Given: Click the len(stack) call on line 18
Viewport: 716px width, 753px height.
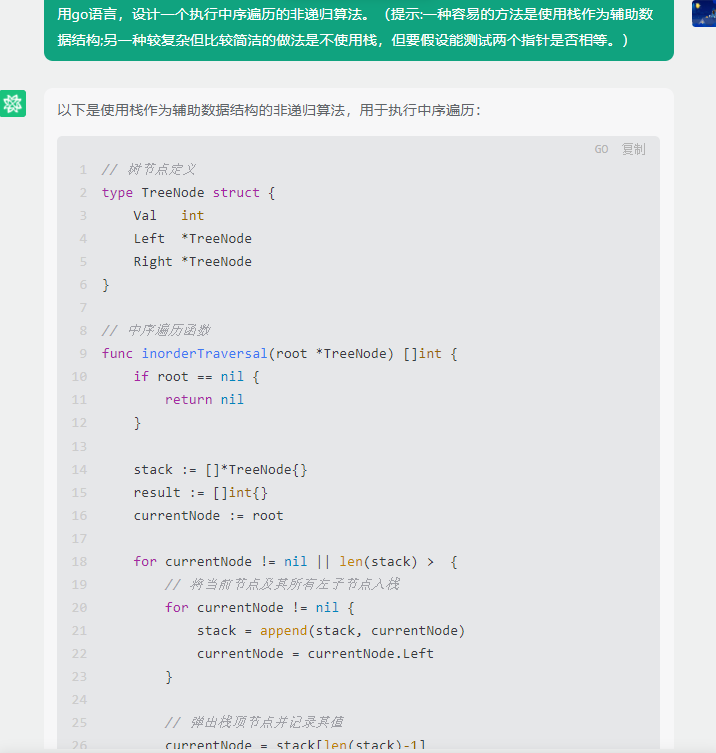Looking at the screenshot, I should [x=378, y=561].
